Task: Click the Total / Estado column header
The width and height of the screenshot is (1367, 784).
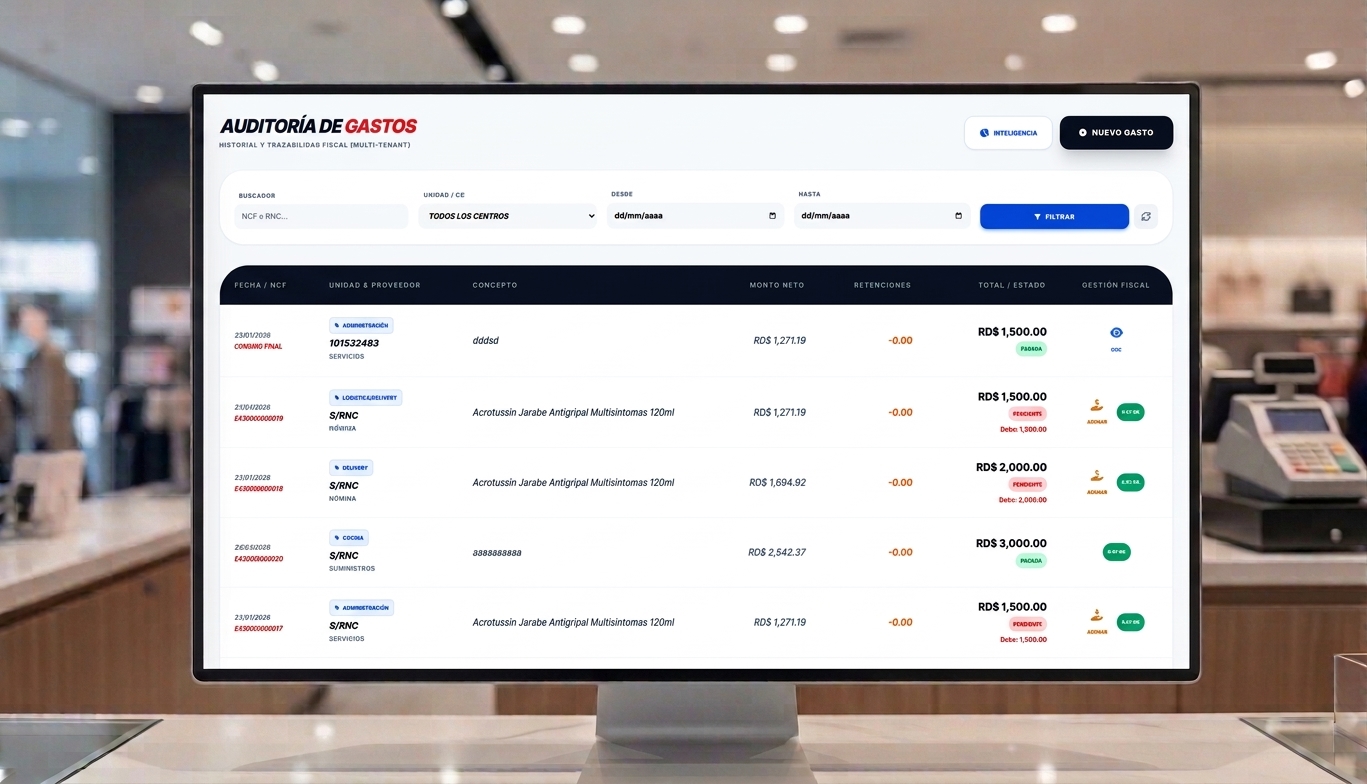Action: [1012, 285]
